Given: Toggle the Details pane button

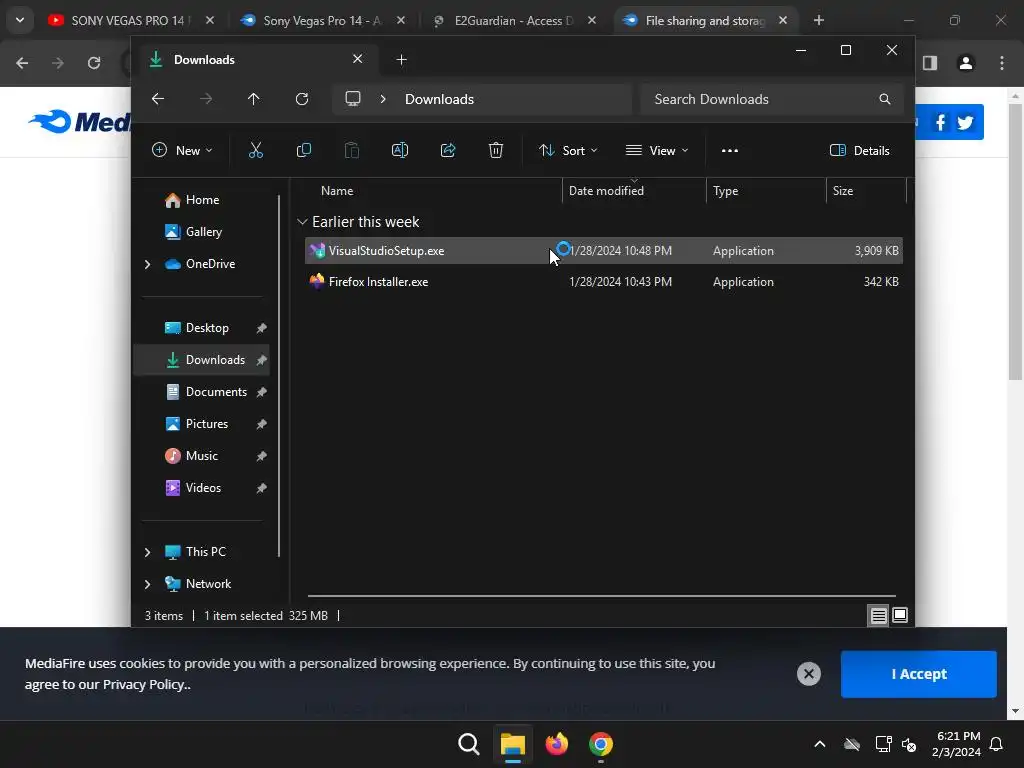Looking at the screenshot, I should pyautogui.click(x=859, y=151).
